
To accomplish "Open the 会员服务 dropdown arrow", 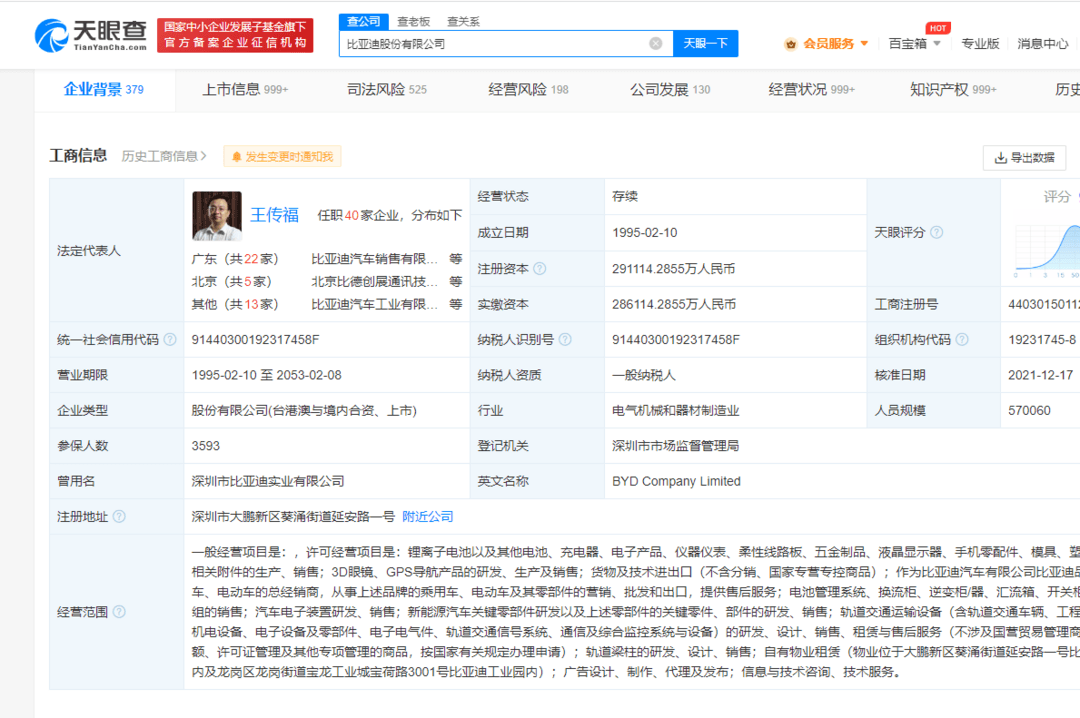I will tap(864, 43).
